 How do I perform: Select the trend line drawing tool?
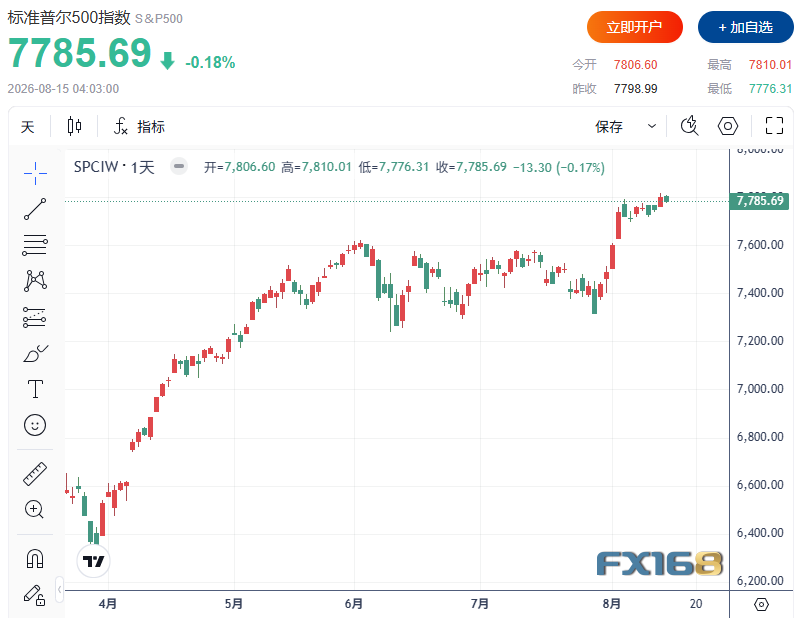(x=35, y=209)
